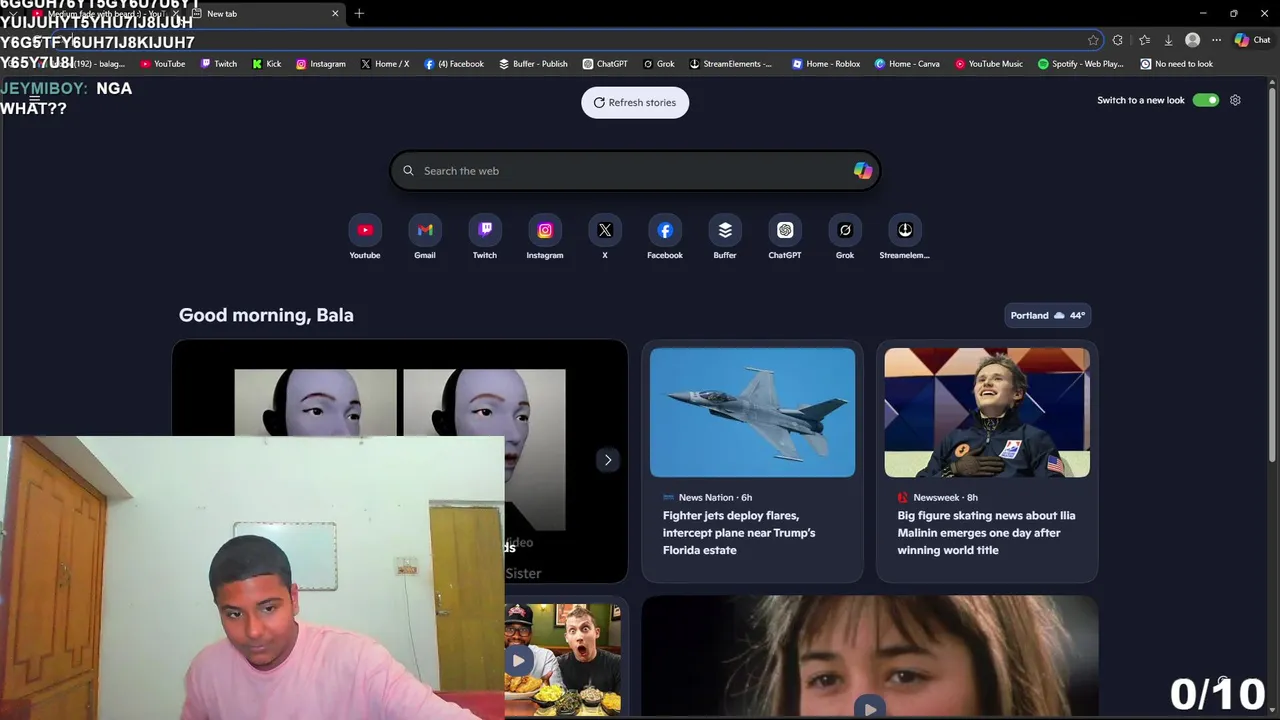Open Fighter jets deploy flares headline

pos(738,533)
